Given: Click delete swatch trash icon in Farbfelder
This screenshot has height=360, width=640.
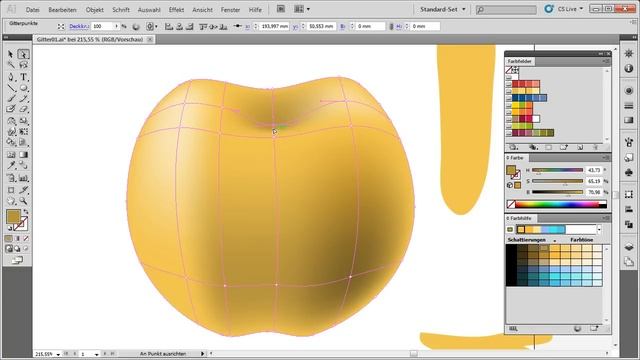Looking at the screenshot, I should click(596, 147).
